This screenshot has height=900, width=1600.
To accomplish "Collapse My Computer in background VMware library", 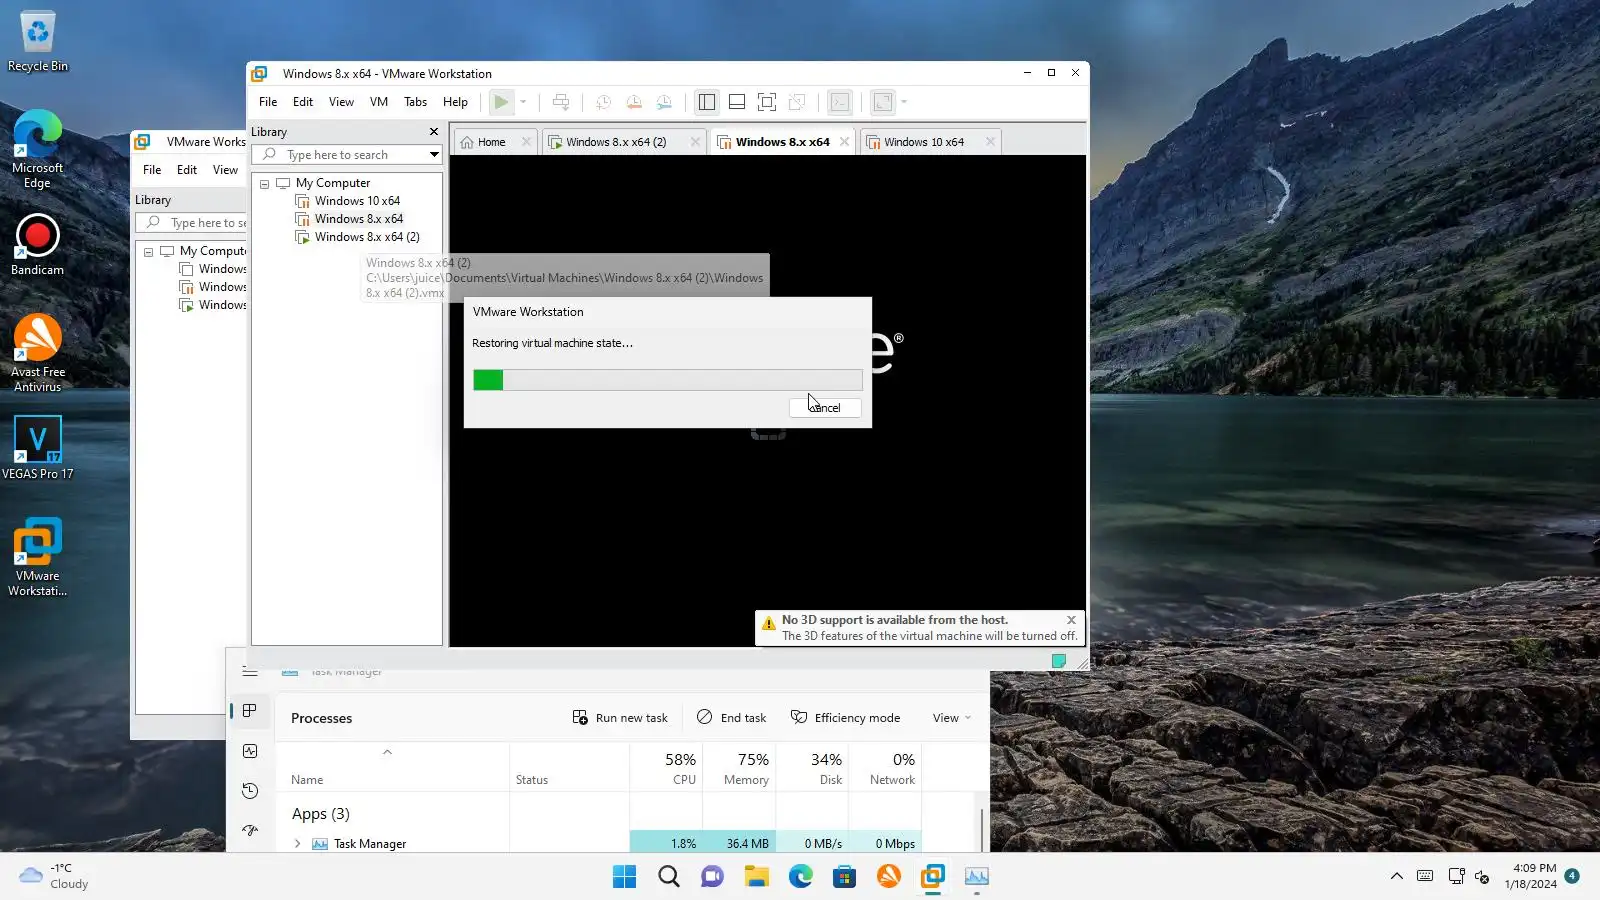I will (148, 252).
